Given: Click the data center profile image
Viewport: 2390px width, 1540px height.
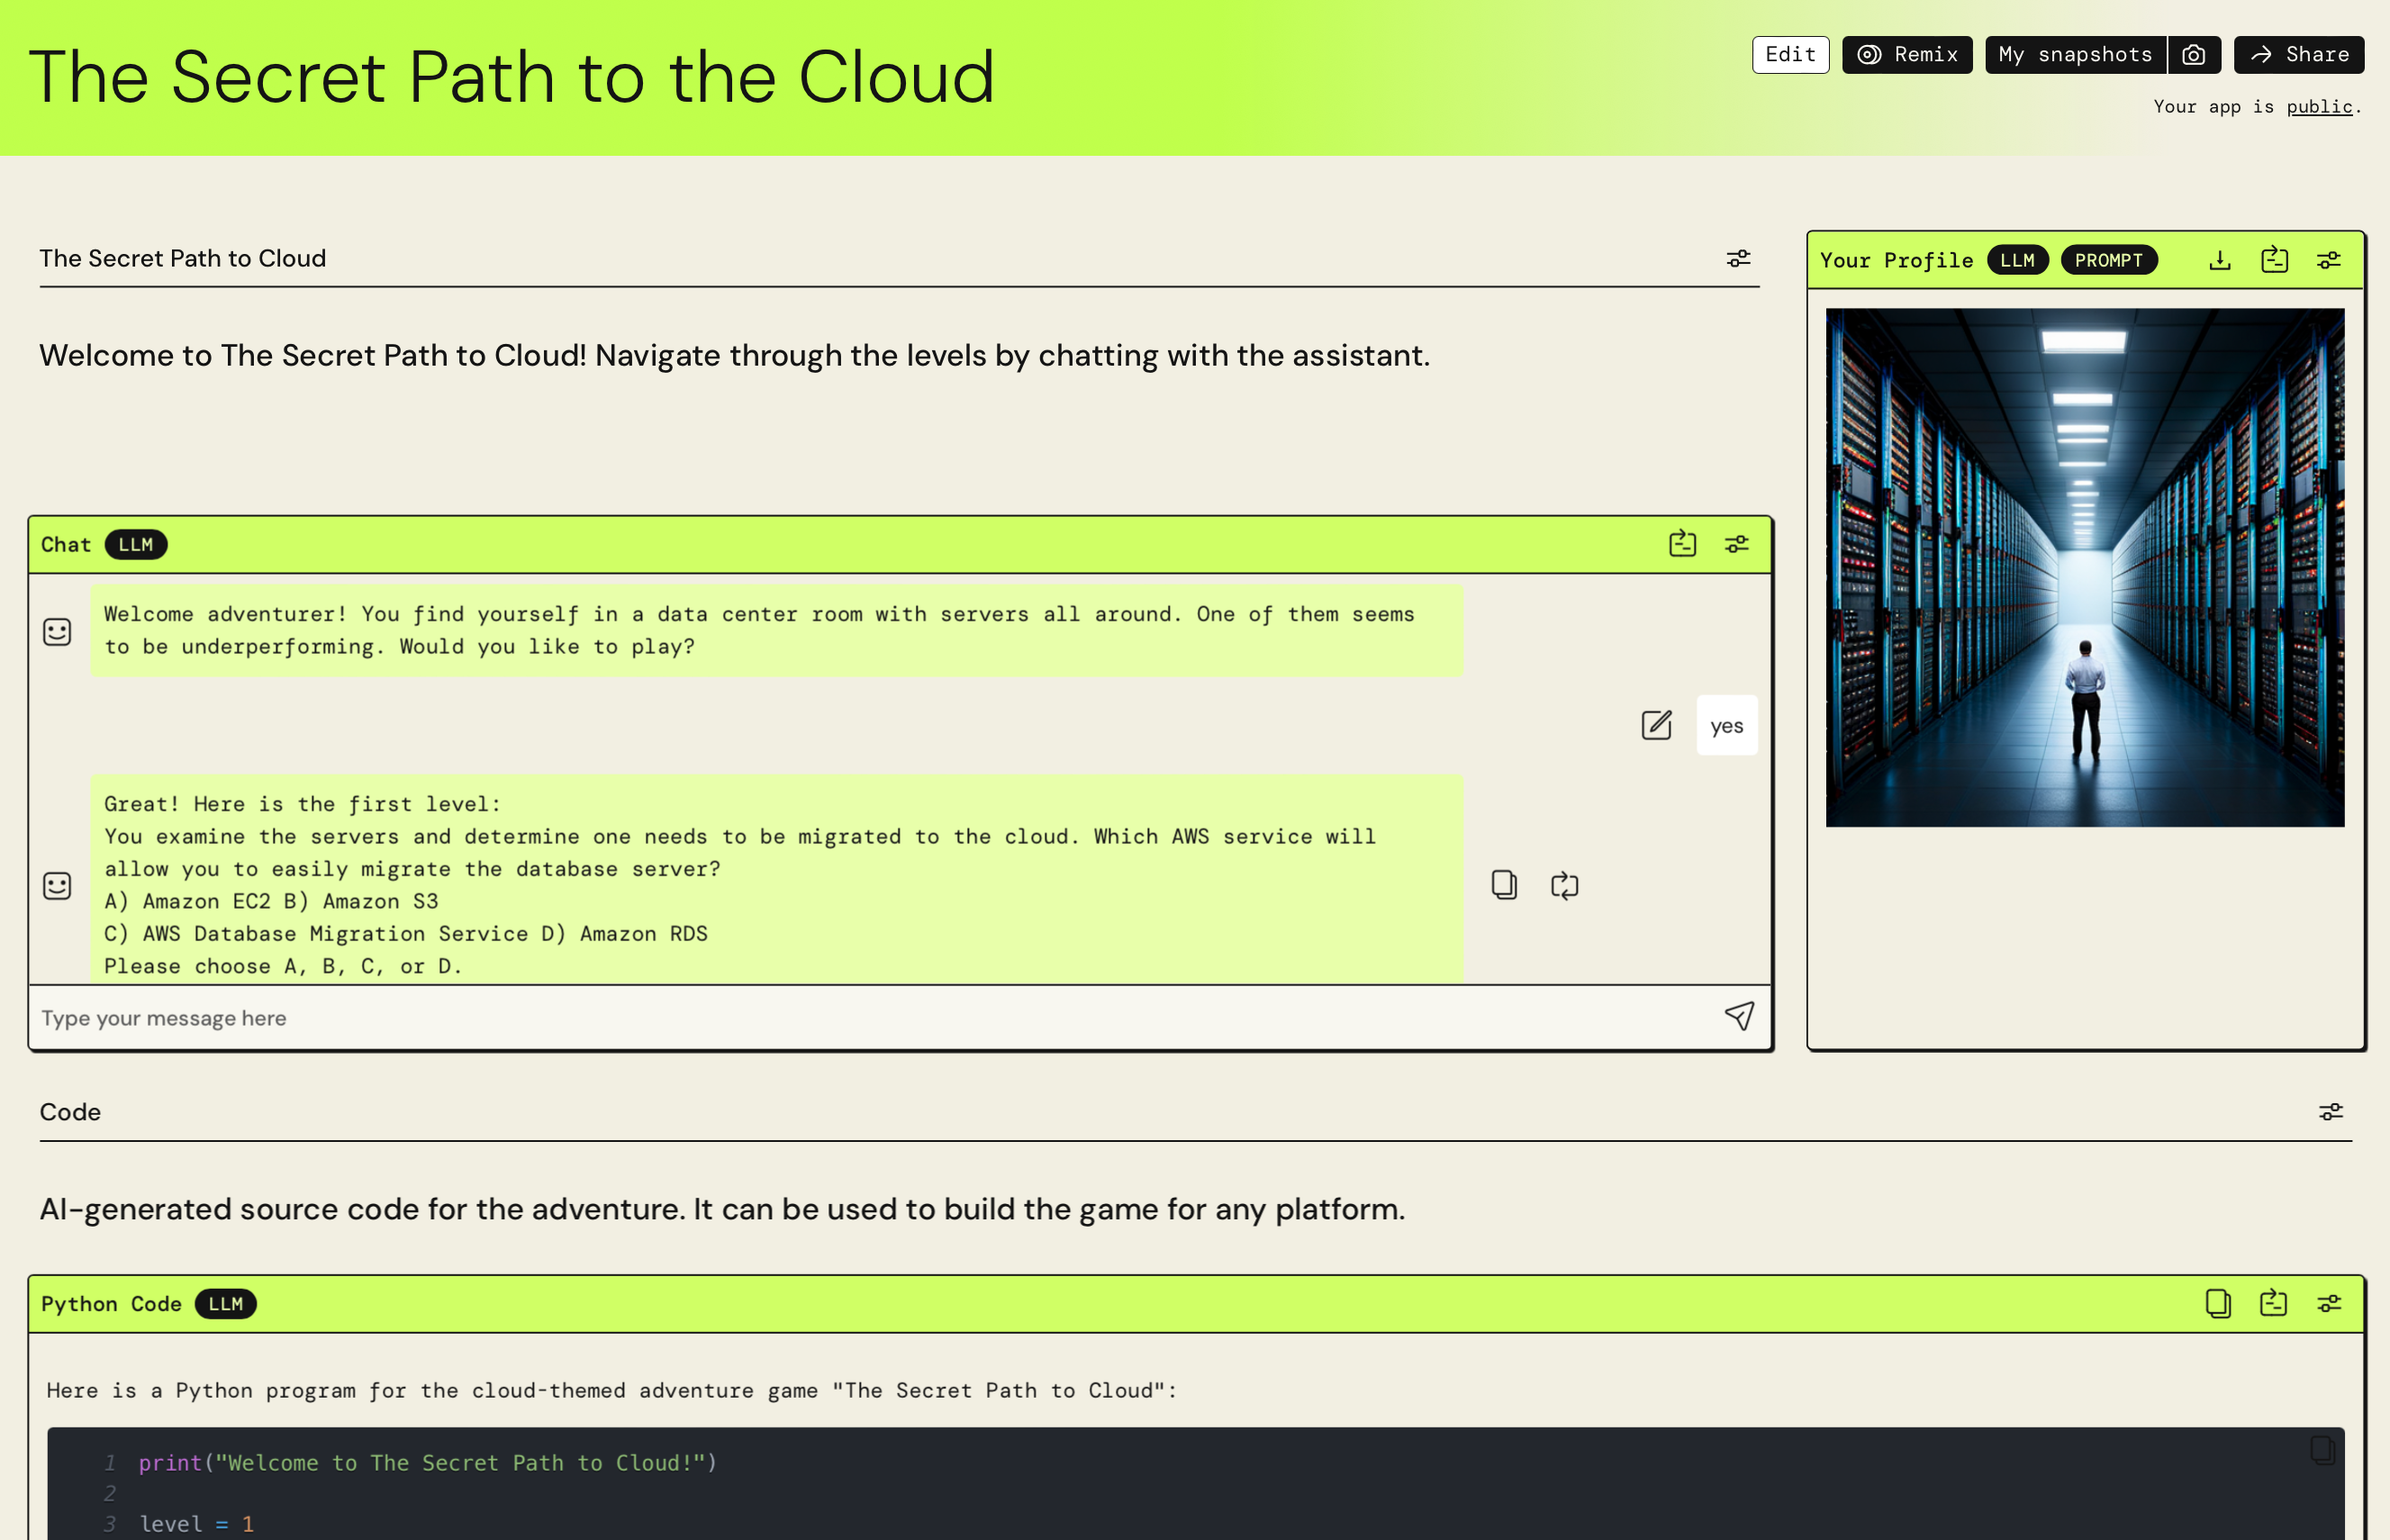Looking at the screenshot, I should click(2084, 567).
